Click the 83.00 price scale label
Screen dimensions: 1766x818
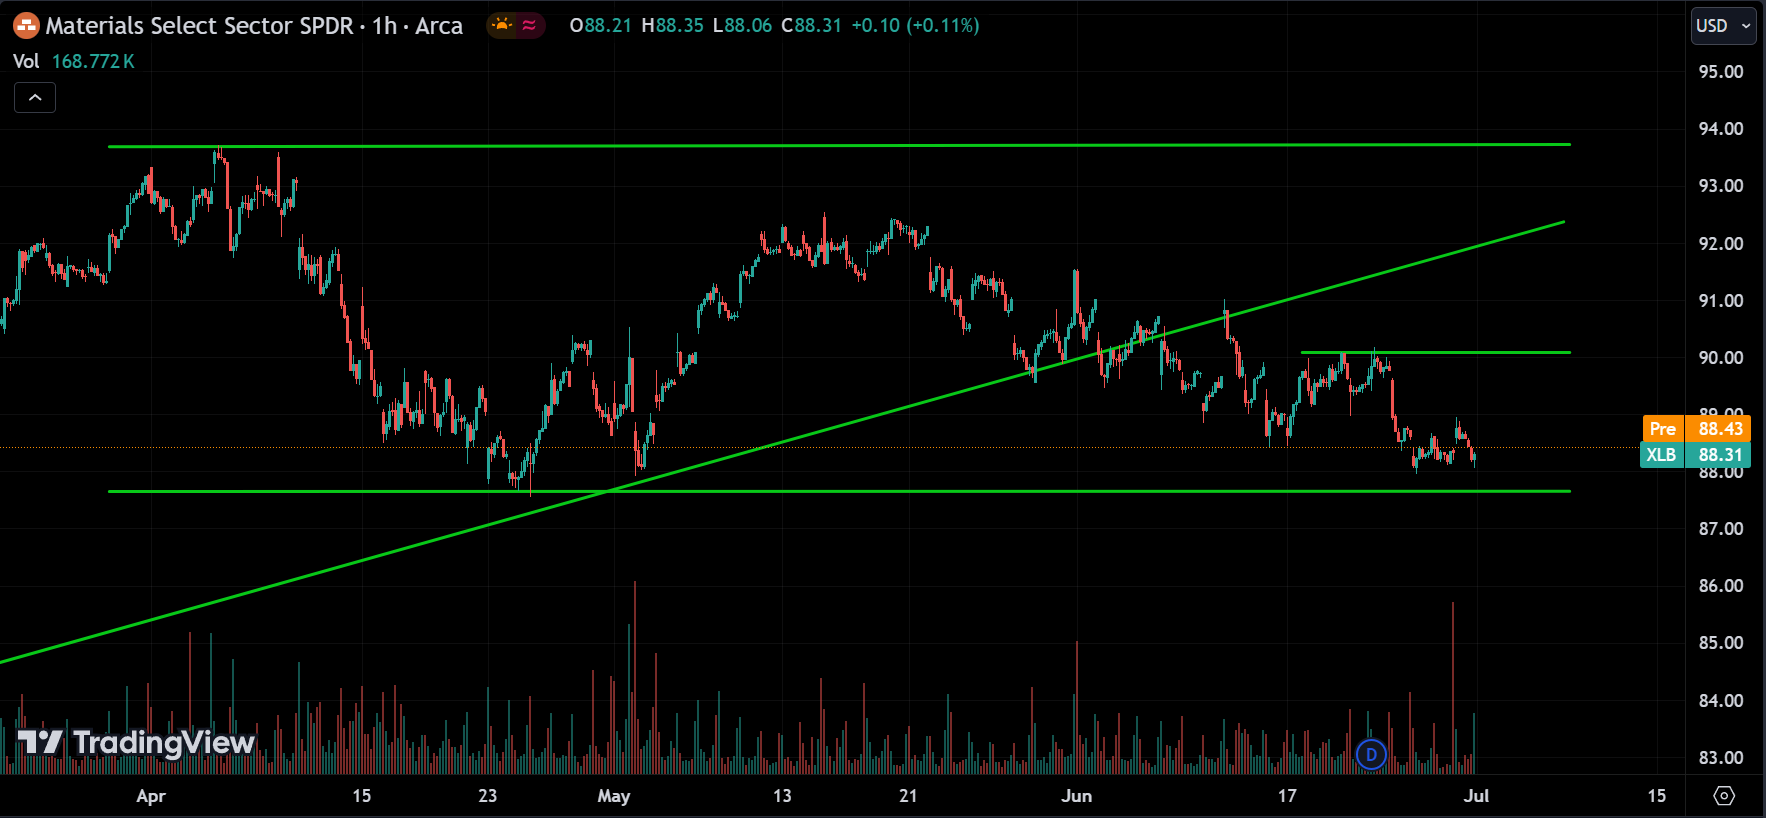point(1721,758)
